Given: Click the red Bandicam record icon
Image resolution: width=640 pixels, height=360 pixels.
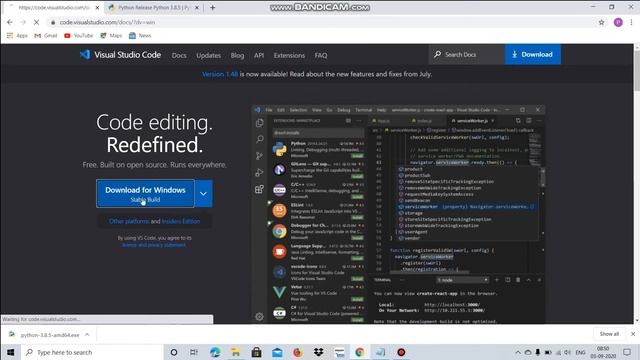Looking at the screenshot, I should 401,352.
